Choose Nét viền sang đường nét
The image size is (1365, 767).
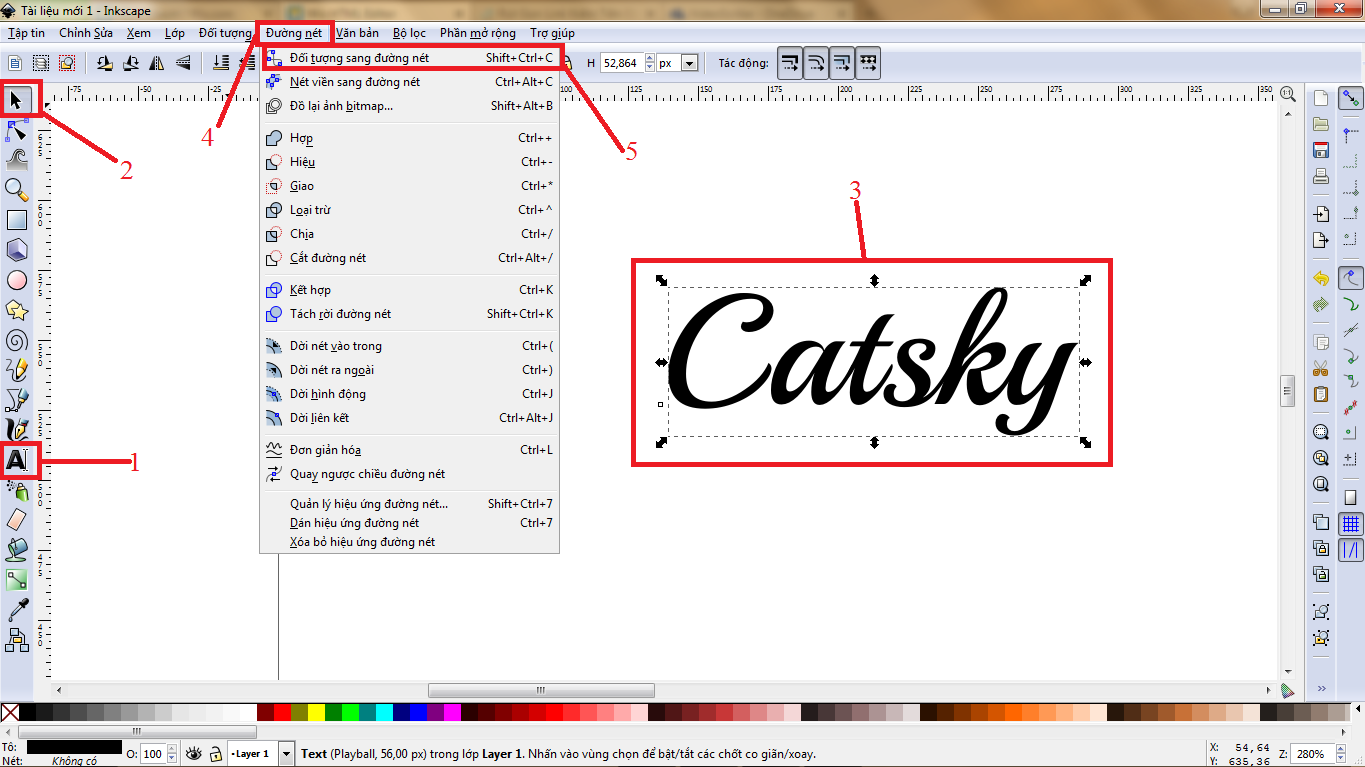point(409,82)
